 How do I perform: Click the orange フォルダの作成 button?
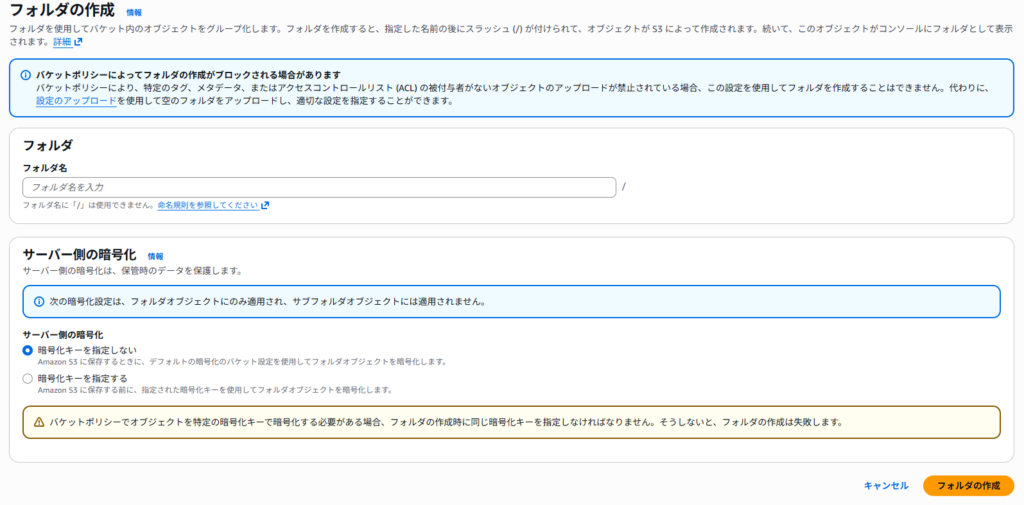967,485
